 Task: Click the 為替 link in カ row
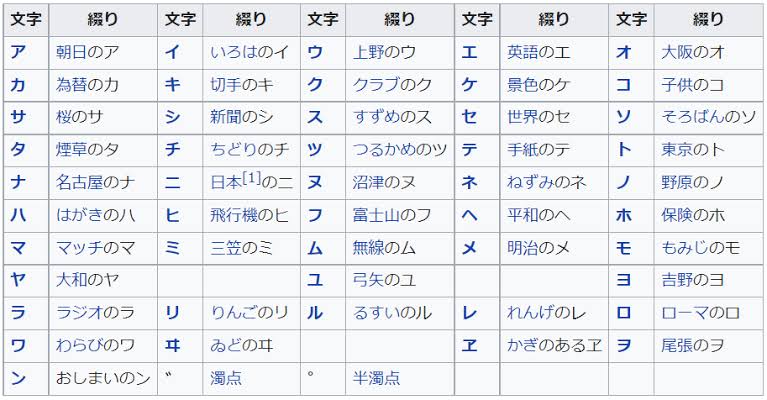72,85
